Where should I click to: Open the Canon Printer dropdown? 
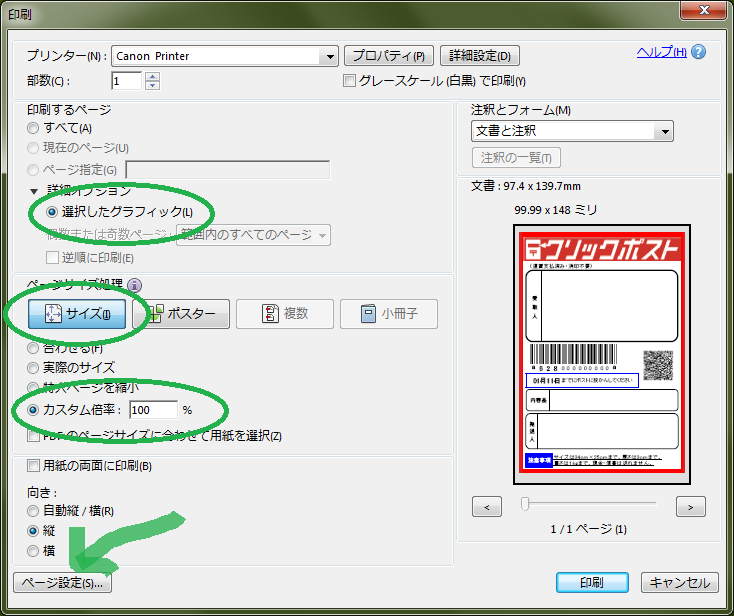(x=225, y=56)
